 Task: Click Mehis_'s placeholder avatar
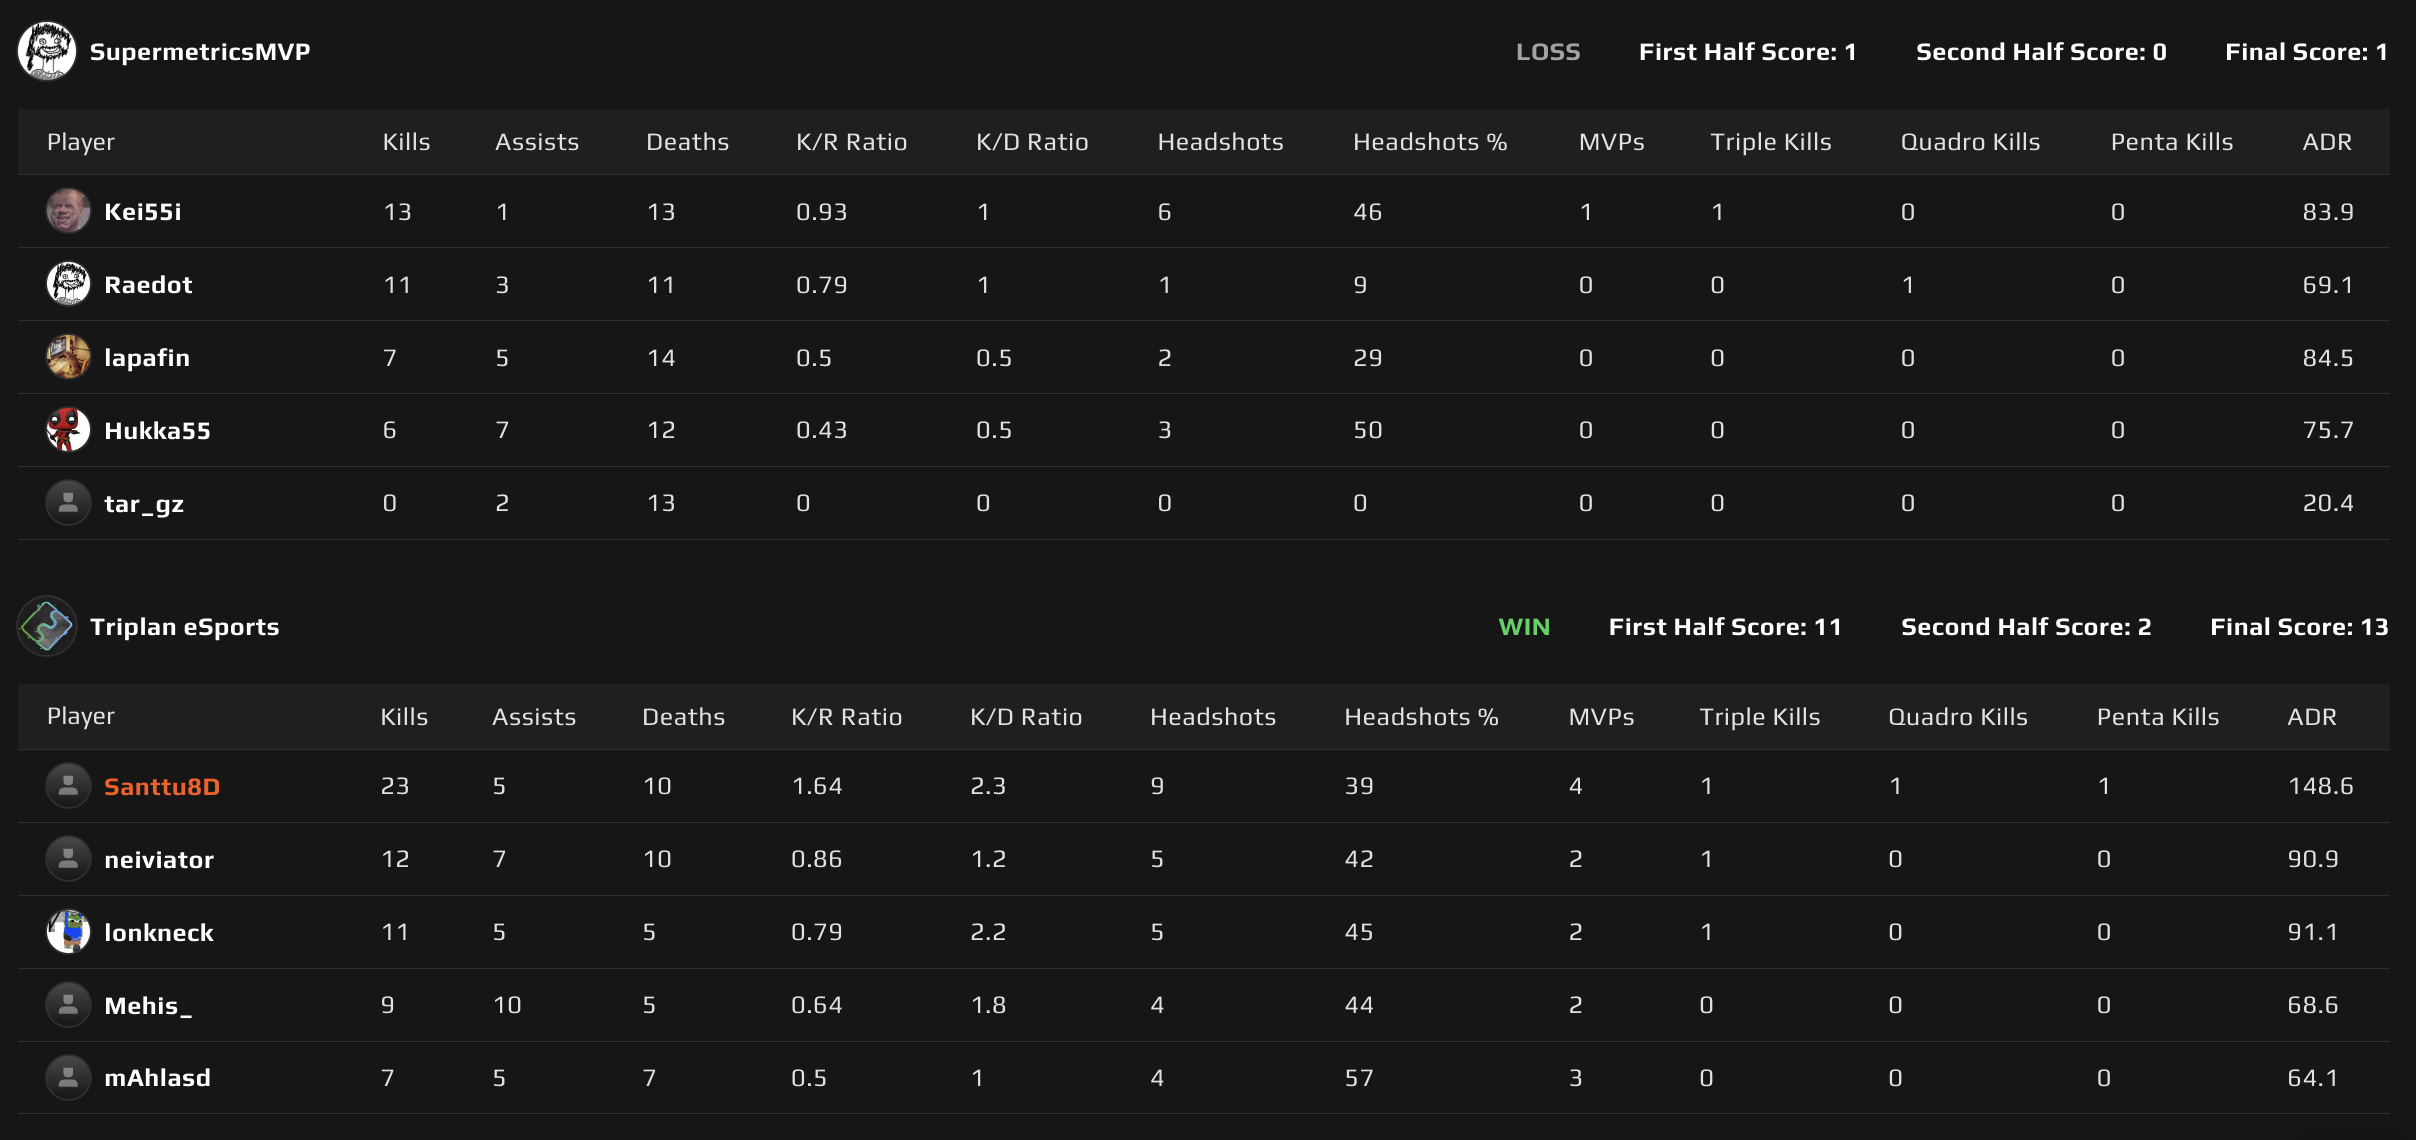(x=67, y=1004)
